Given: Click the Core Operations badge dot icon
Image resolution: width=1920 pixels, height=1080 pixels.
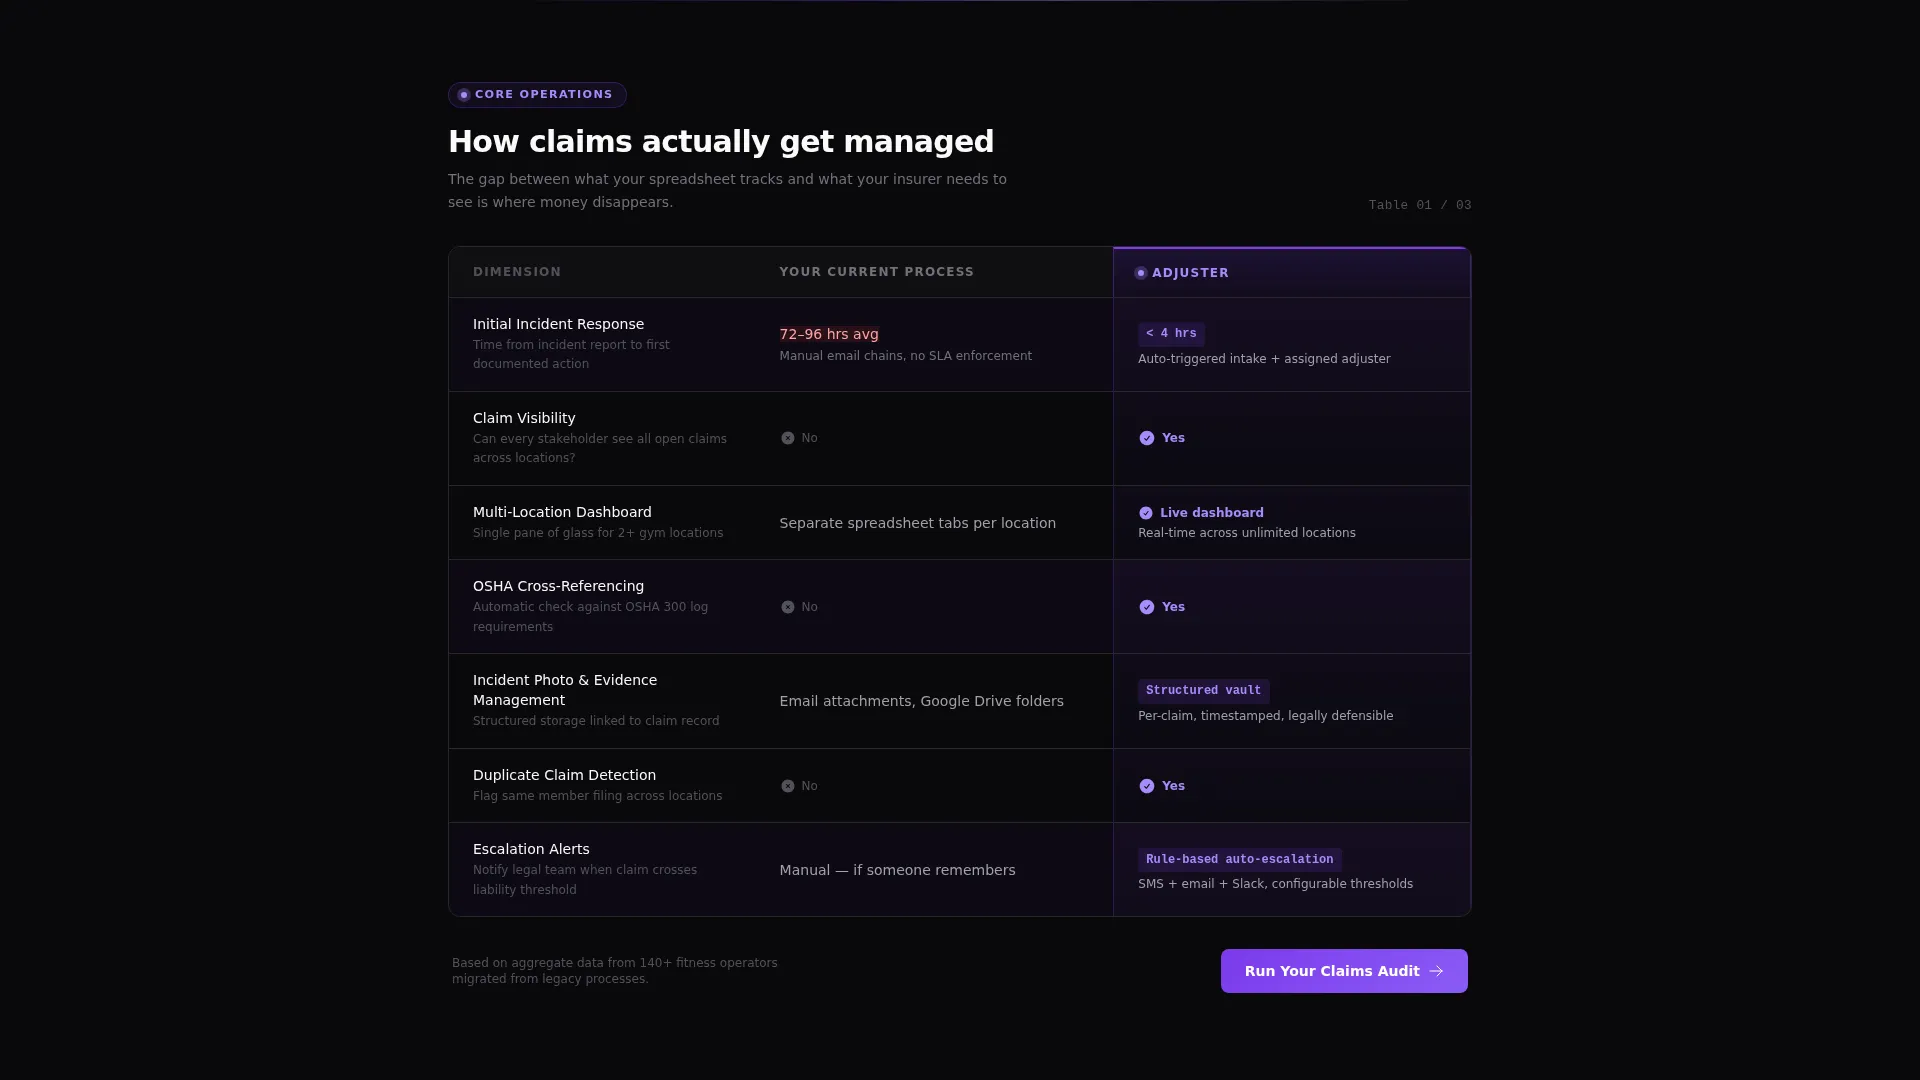Looking at the screenshot, I should (x=464, y=95).
